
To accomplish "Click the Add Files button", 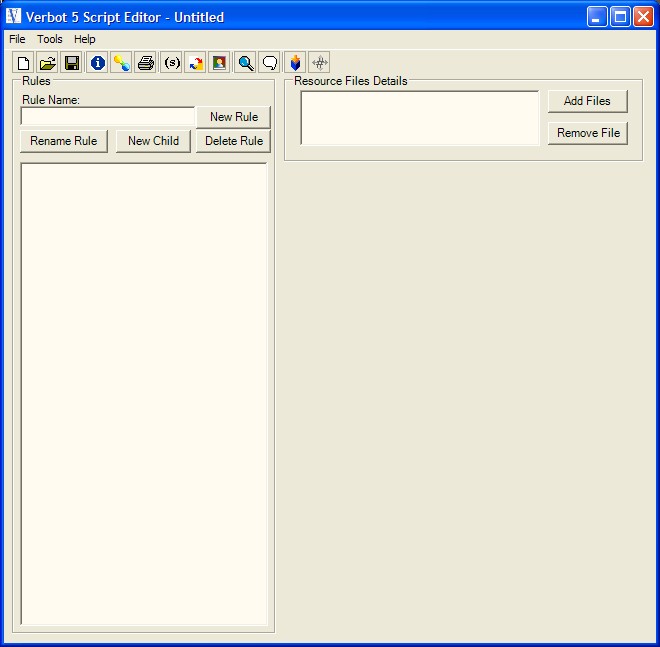I will tap(588, 101).
